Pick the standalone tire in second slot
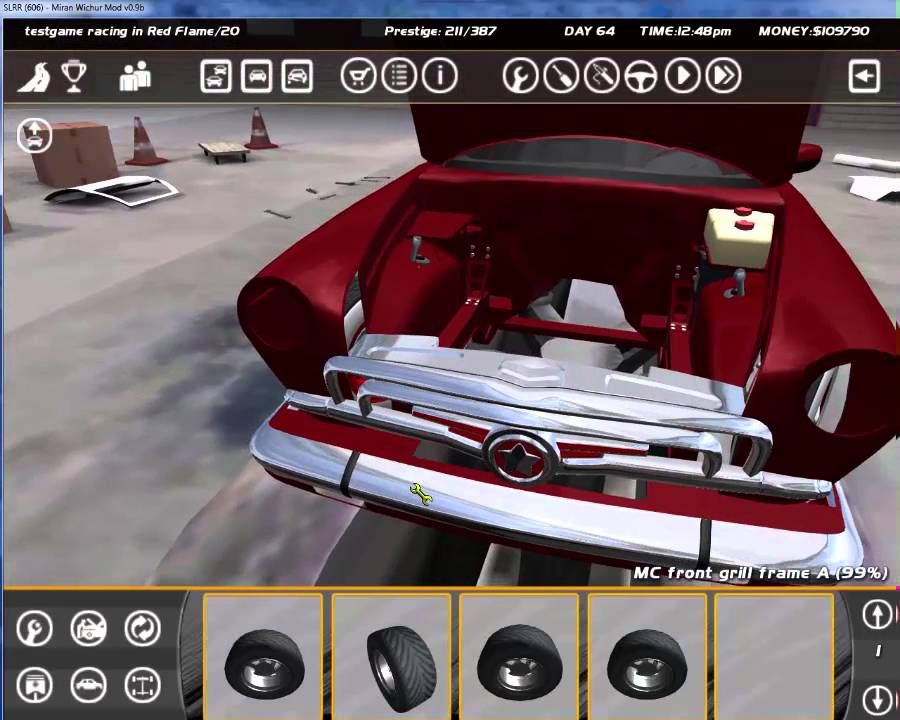 tap(391, 657)
